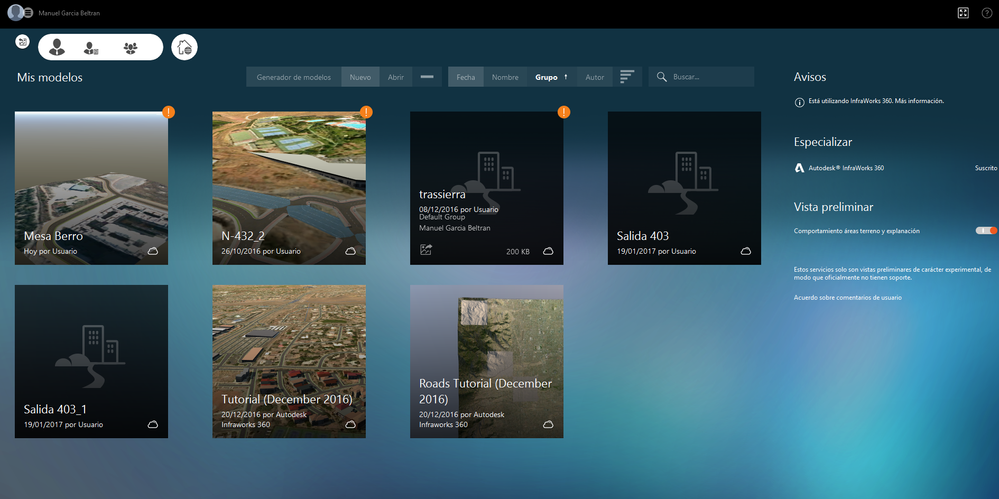Open the Tutorial (December 2016) thumbnail
Screen dimensions: 999x499
tap(289, 361)
